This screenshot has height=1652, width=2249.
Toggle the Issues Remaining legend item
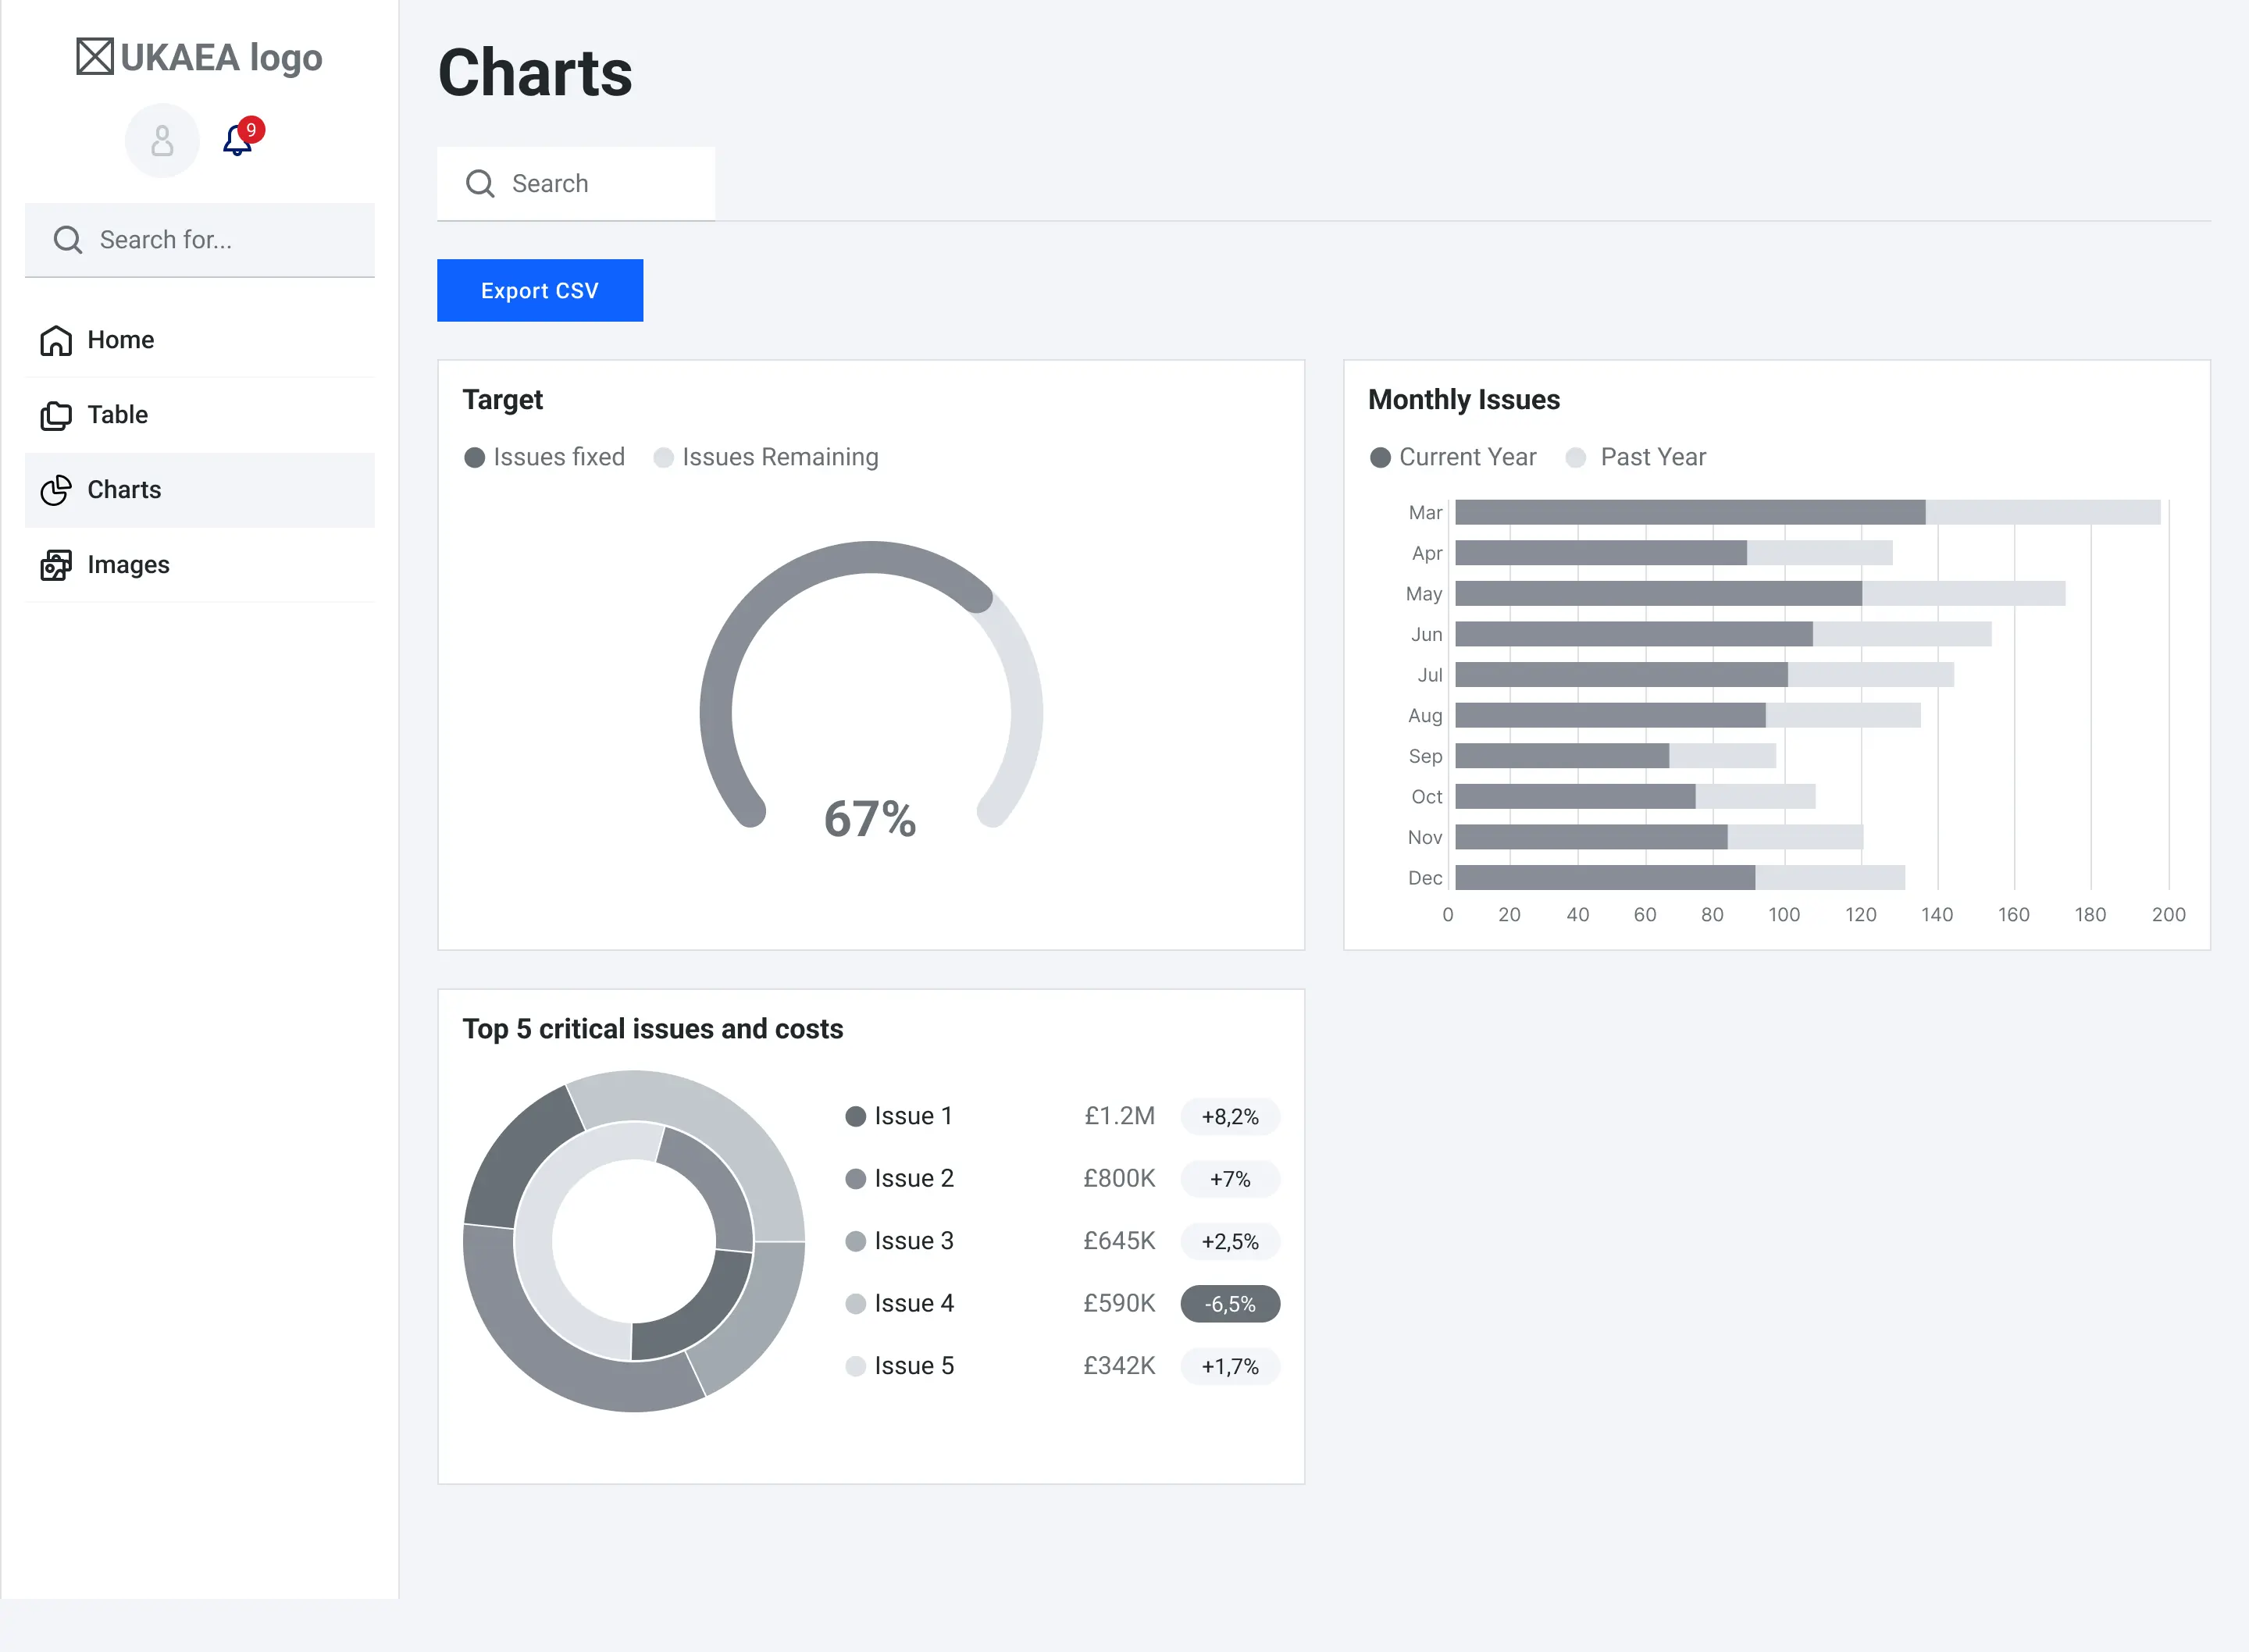(766, 457)
